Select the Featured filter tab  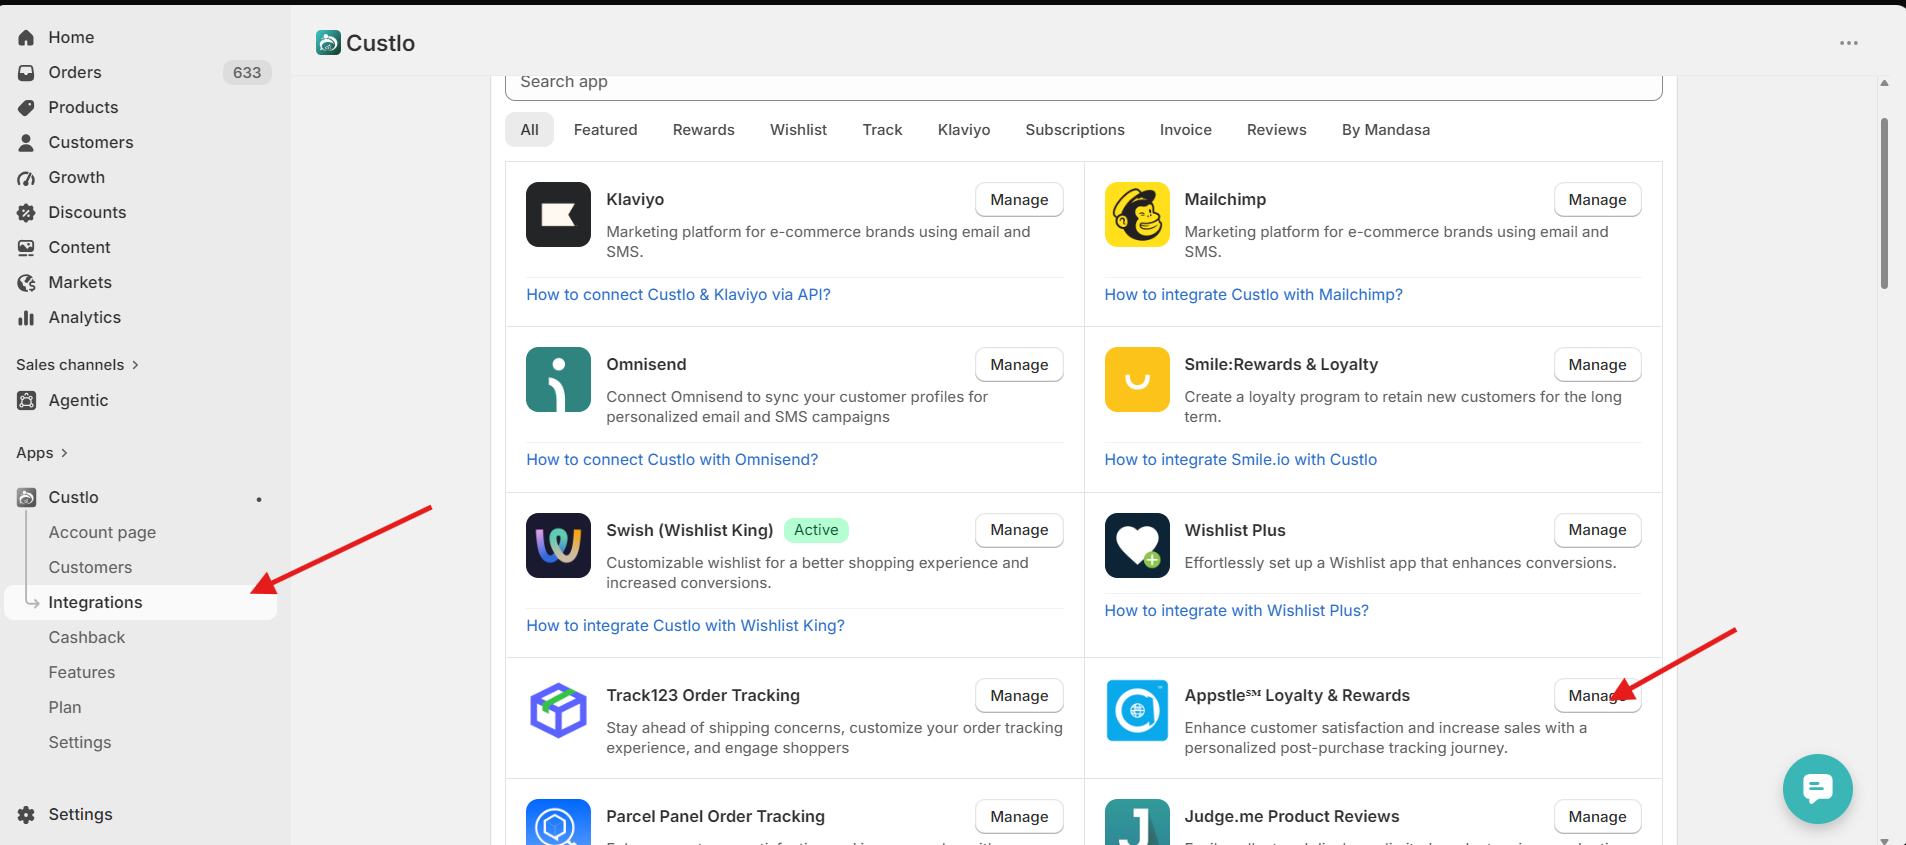605,130
